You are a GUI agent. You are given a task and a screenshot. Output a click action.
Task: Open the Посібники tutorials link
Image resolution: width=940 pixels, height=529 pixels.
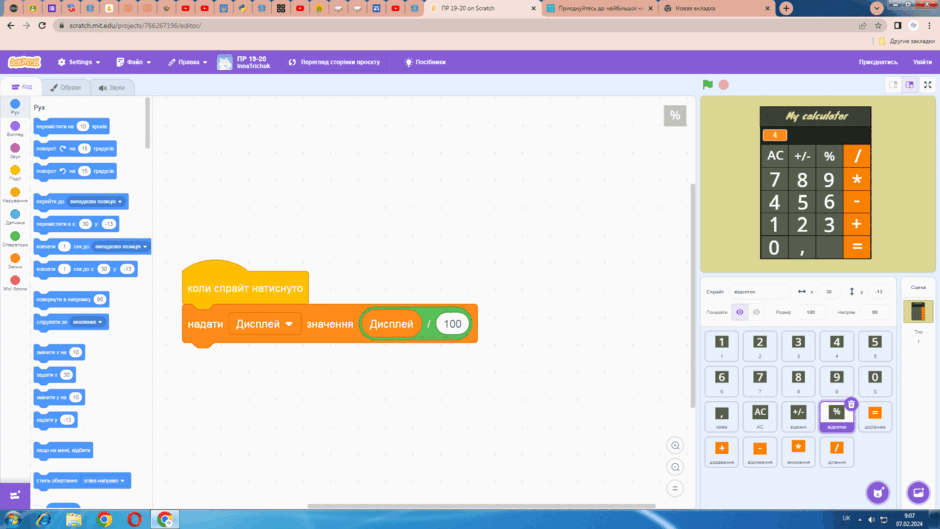[x=425, y=62]
